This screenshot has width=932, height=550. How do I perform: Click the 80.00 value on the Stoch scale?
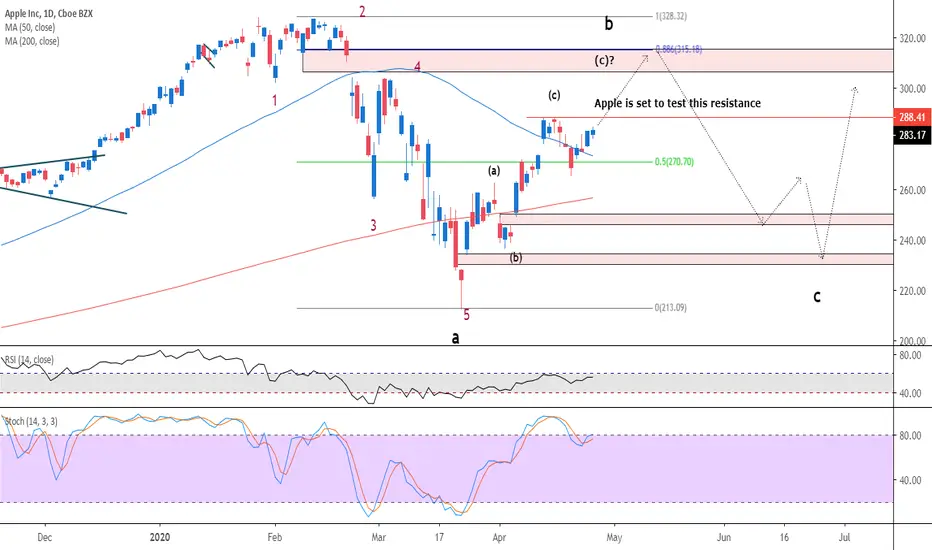pyautogui.click(x=910, y=435)
